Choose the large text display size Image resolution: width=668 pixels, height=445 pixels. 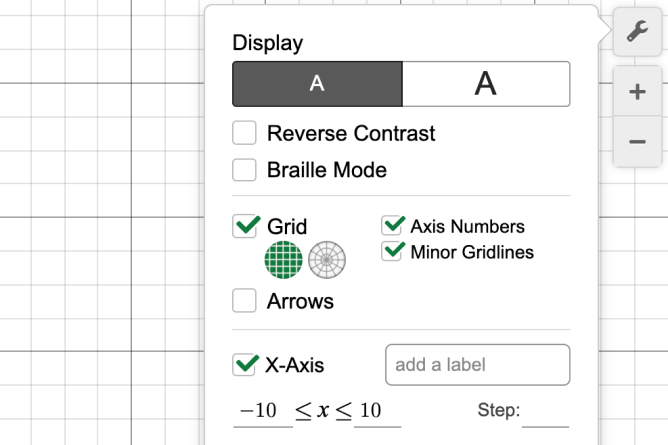click(486, 84)
